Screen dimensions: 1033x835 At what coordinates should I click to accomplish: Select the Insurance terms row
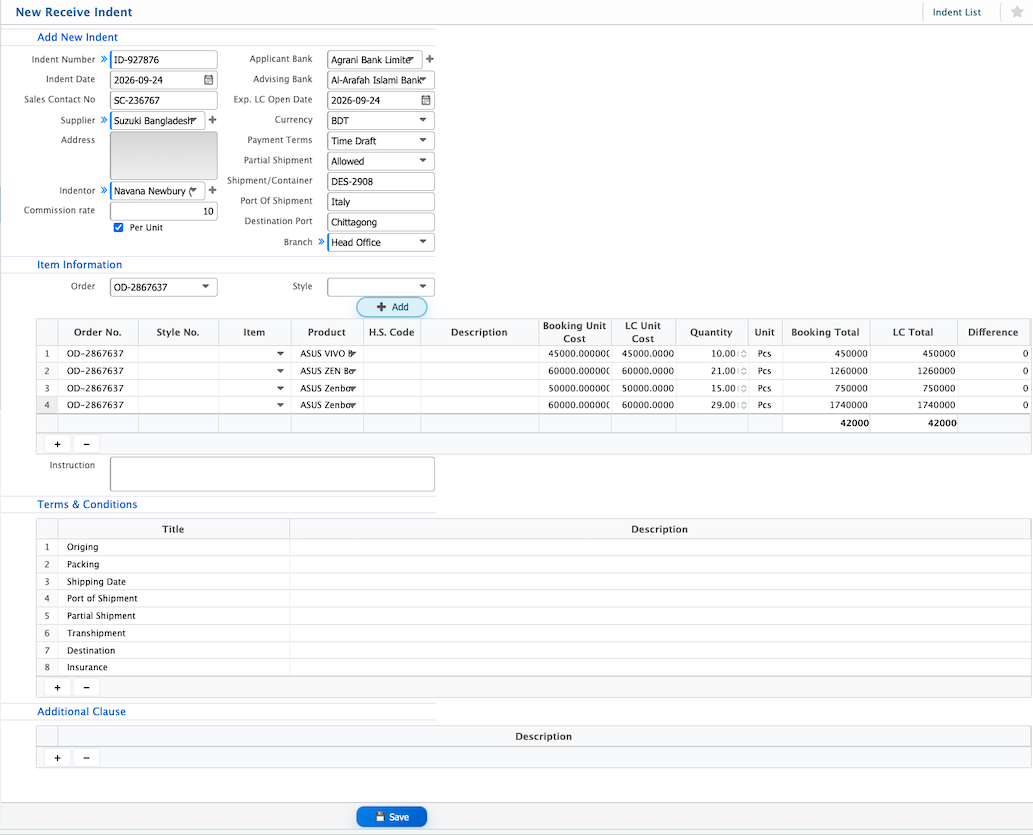pyautogui.click(x=534, y=668)
